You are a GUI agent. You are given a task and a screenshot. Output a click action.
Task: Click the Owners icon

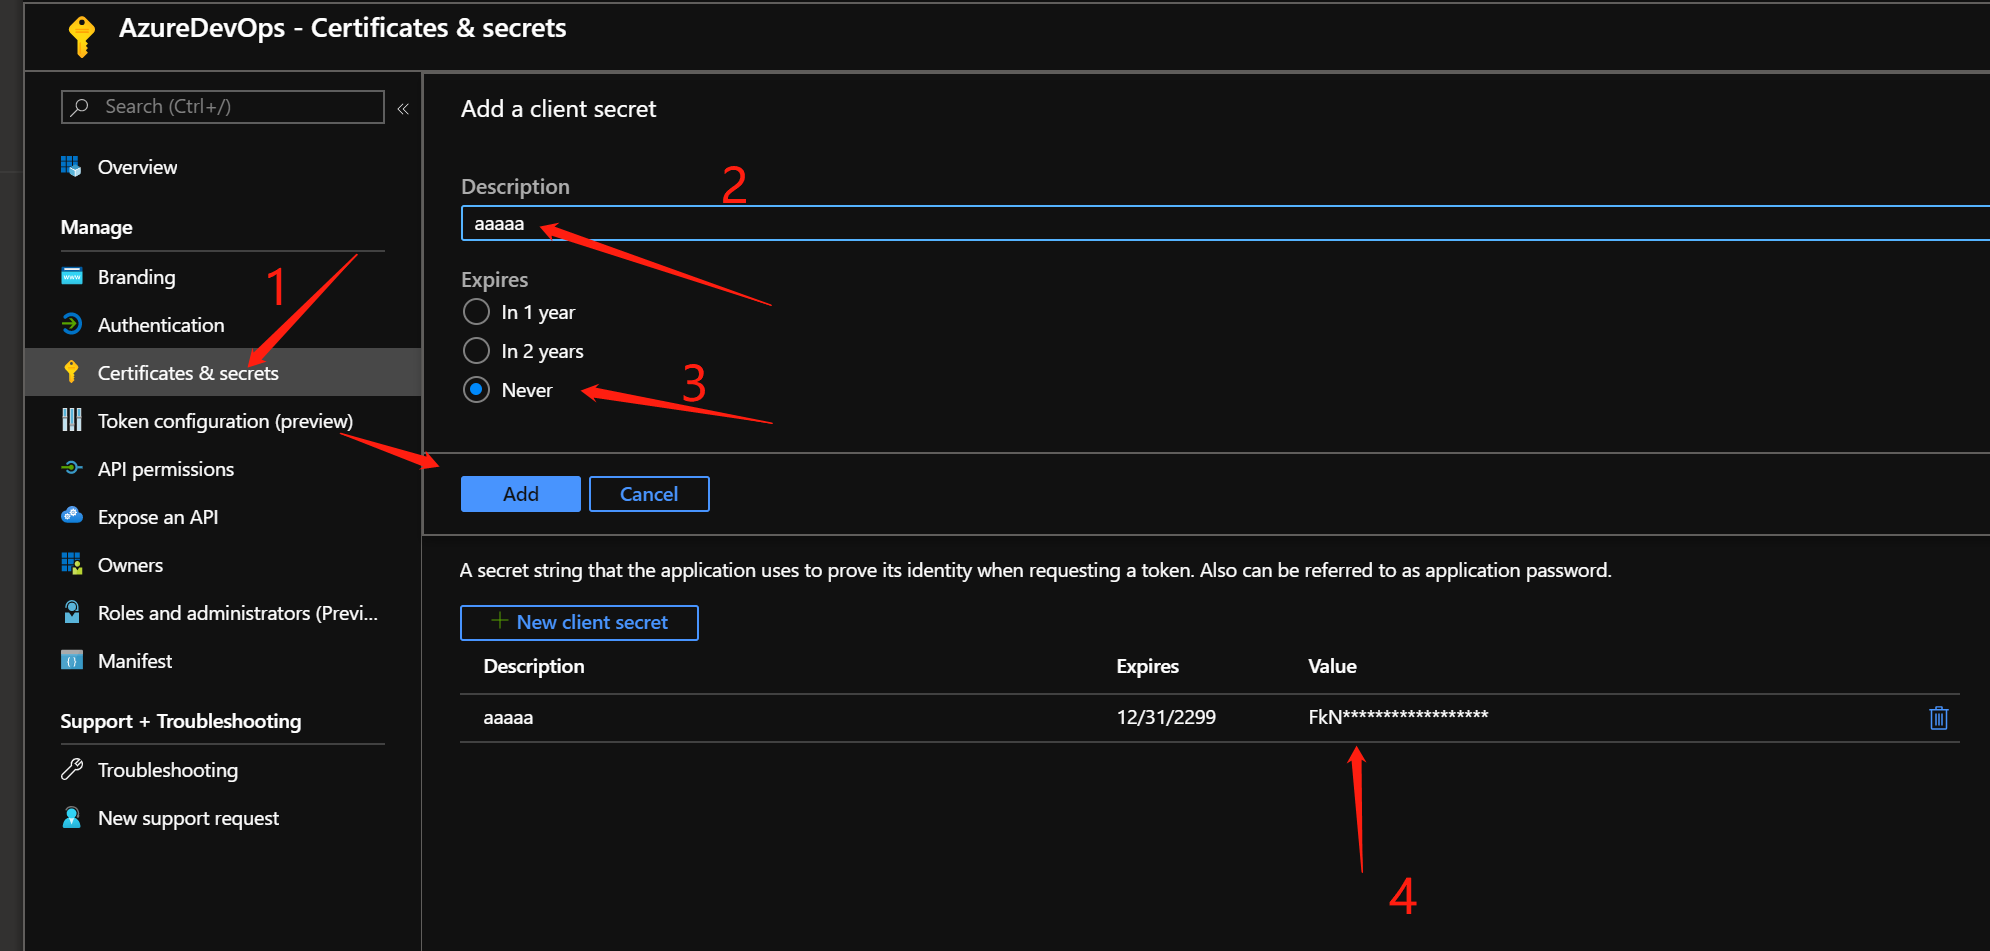[x=71, y=564]
